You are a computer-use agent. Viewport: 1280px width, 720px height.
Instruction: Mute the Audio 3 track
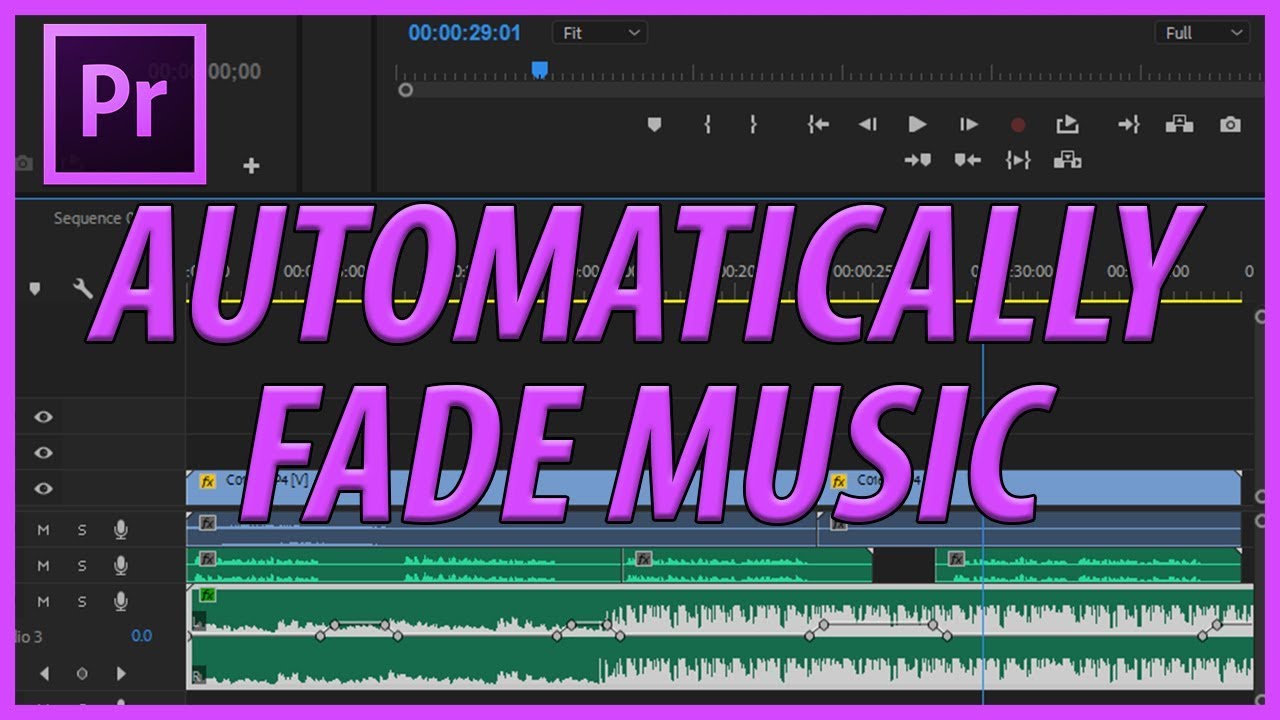[x=42, y=601]
